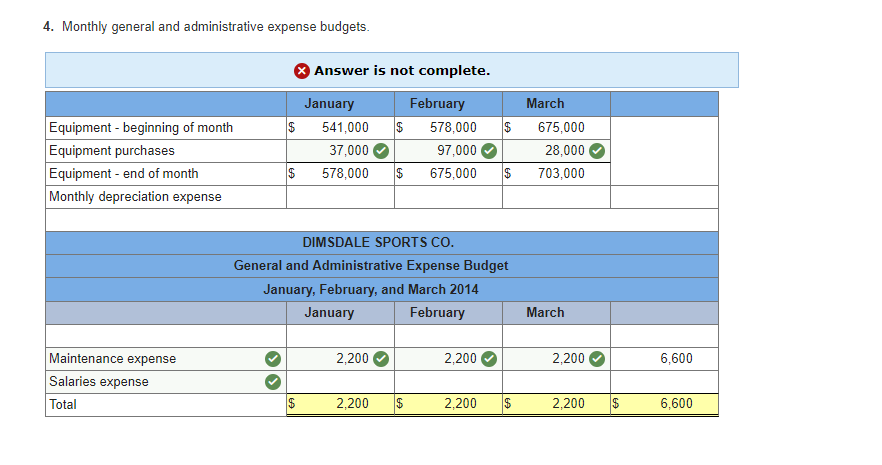Click February Total row amount 2,200
The image size is (882, 465).
coord(461,404)
